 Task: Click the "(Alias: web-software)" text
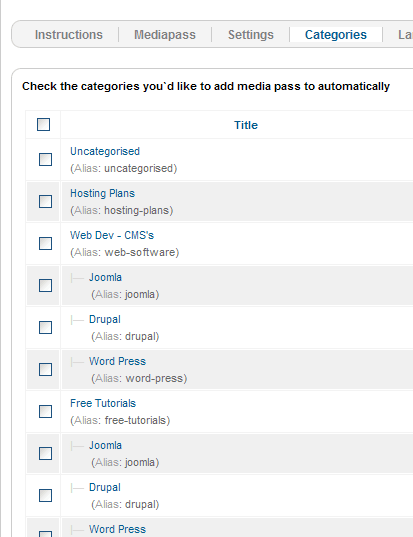click(125, 252)
